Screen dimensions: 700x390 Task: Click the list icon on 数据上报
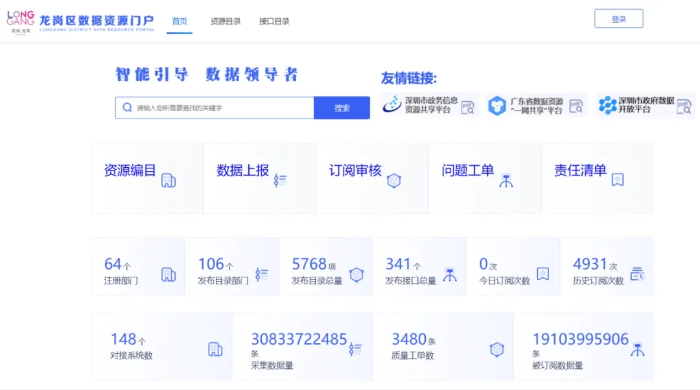tap(280, 180)
